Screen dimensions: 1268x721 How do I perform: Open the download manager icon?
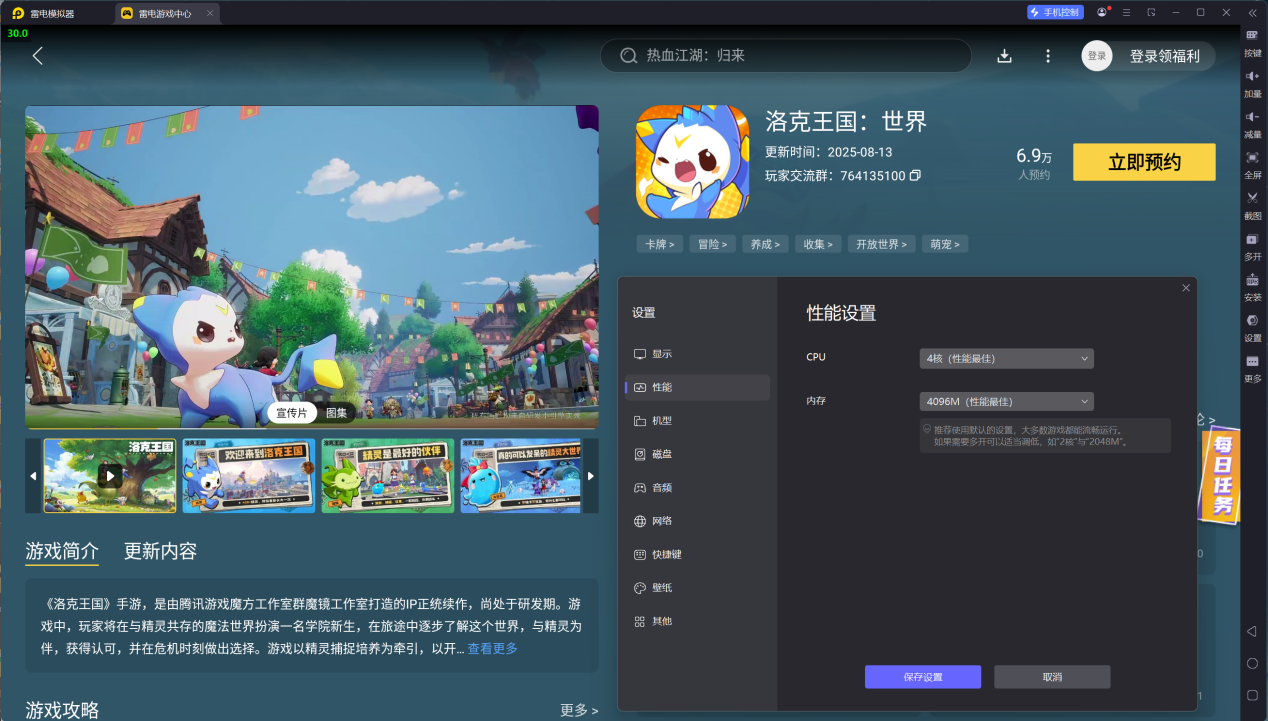1004,56
